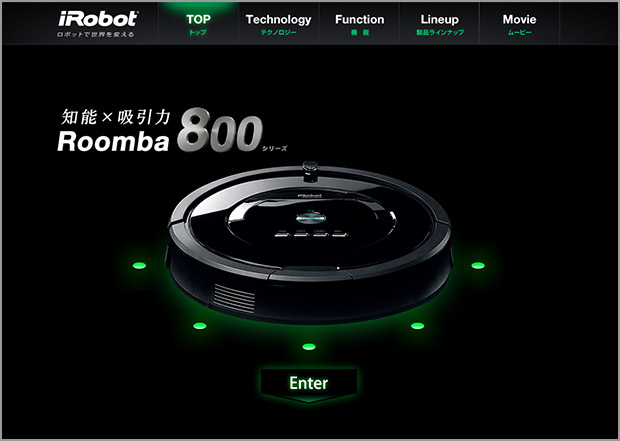The image size is (620, 441).
Task: Select the leftmost green glowing dot
Action: [139, 265]
